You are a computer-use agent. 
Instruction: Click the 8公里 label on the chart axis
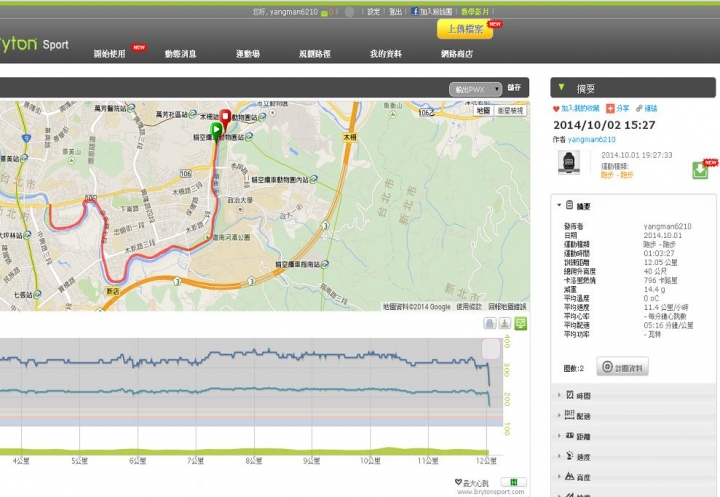coord(254,460)
